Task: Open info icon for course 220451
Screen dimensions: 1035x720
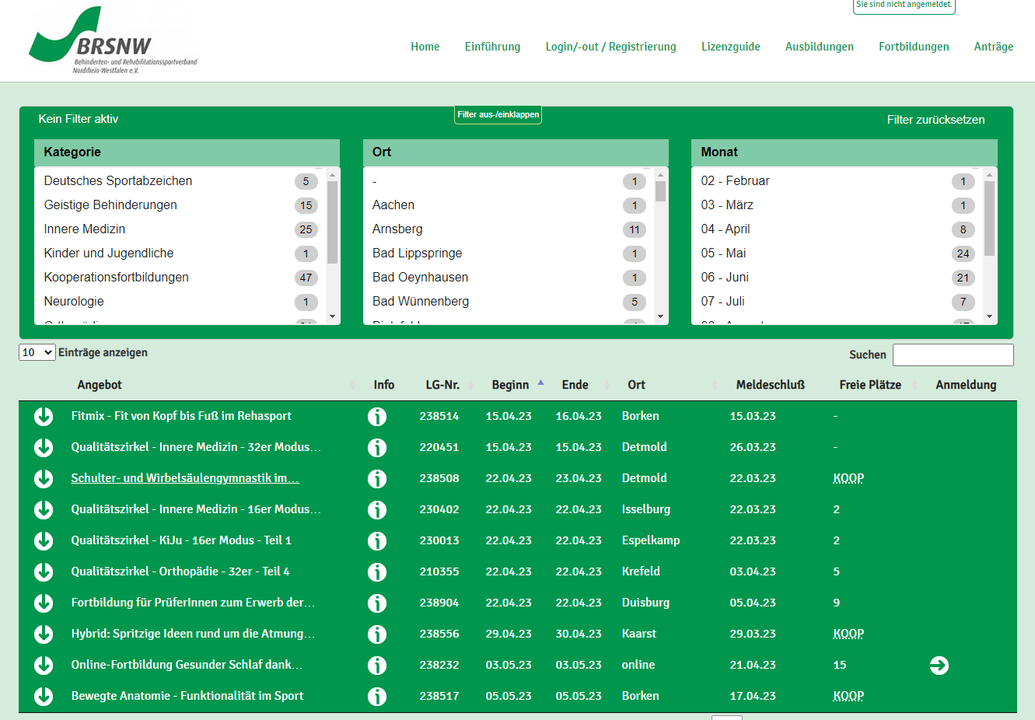Action: [377, 447]
